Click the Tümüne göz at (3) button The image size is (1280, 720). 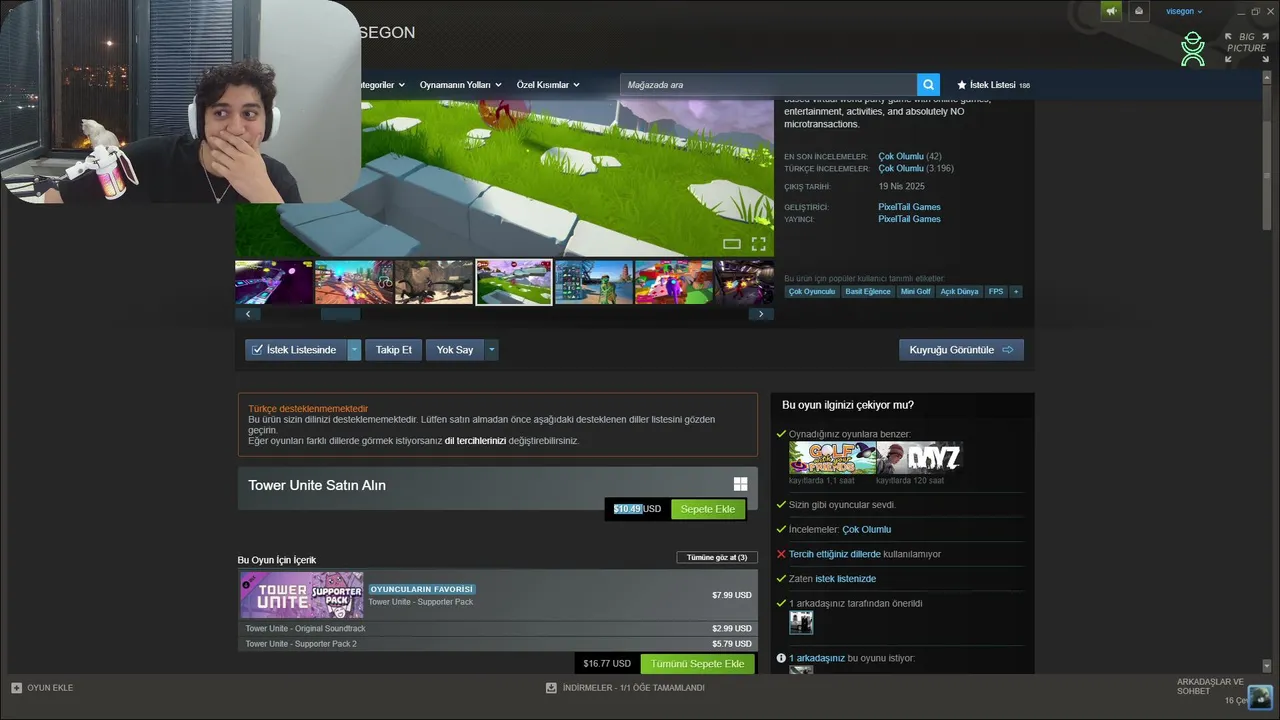pyautogui.click(x=717, y=557)
